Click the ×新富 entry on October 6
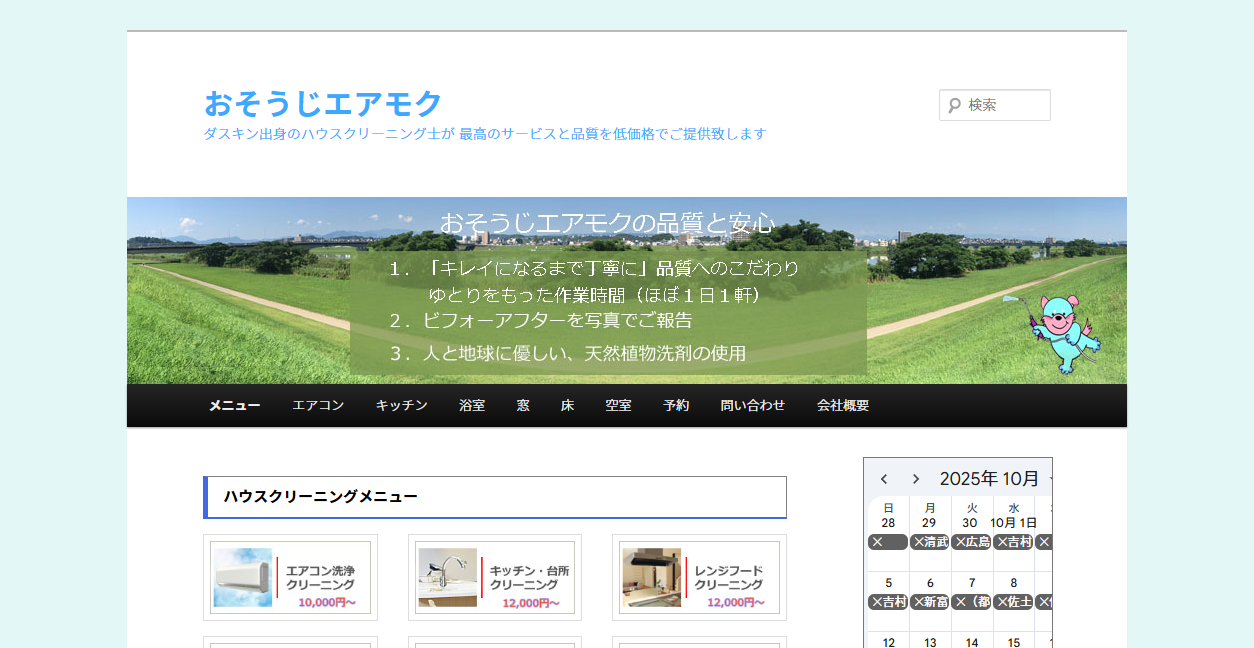 (x=929, y=602)
